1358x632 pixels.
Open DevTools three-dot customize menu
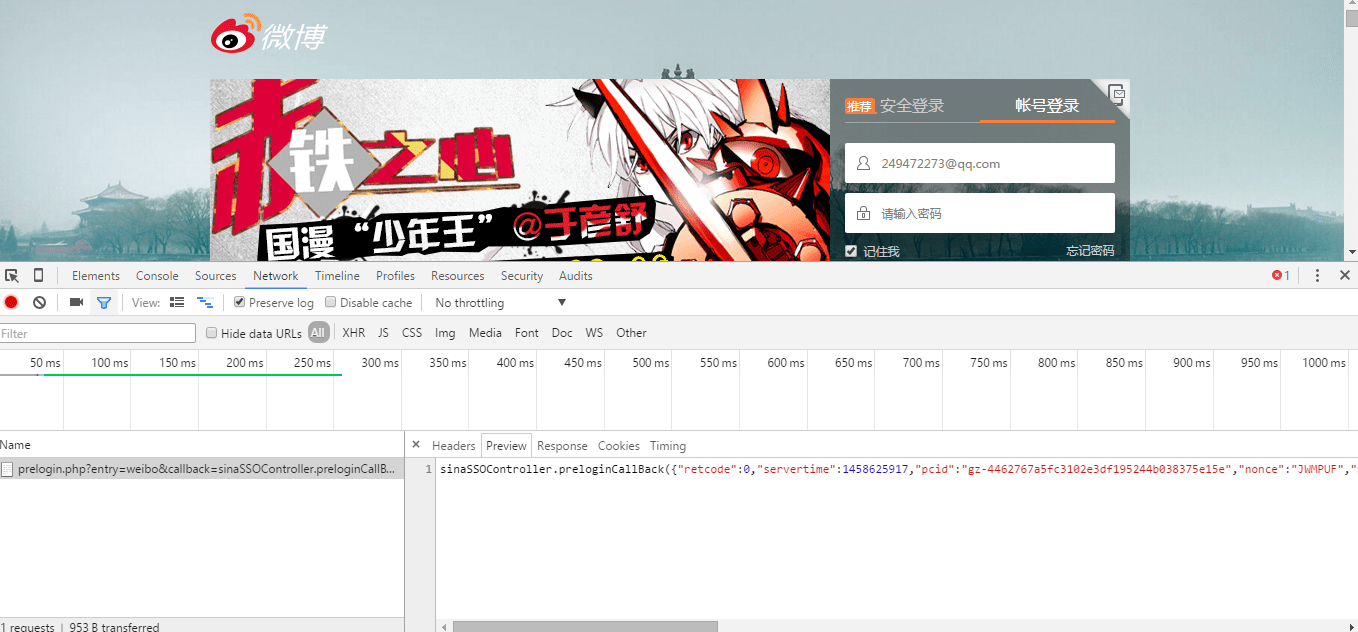pyautogui.click(x=1317, y=276)
